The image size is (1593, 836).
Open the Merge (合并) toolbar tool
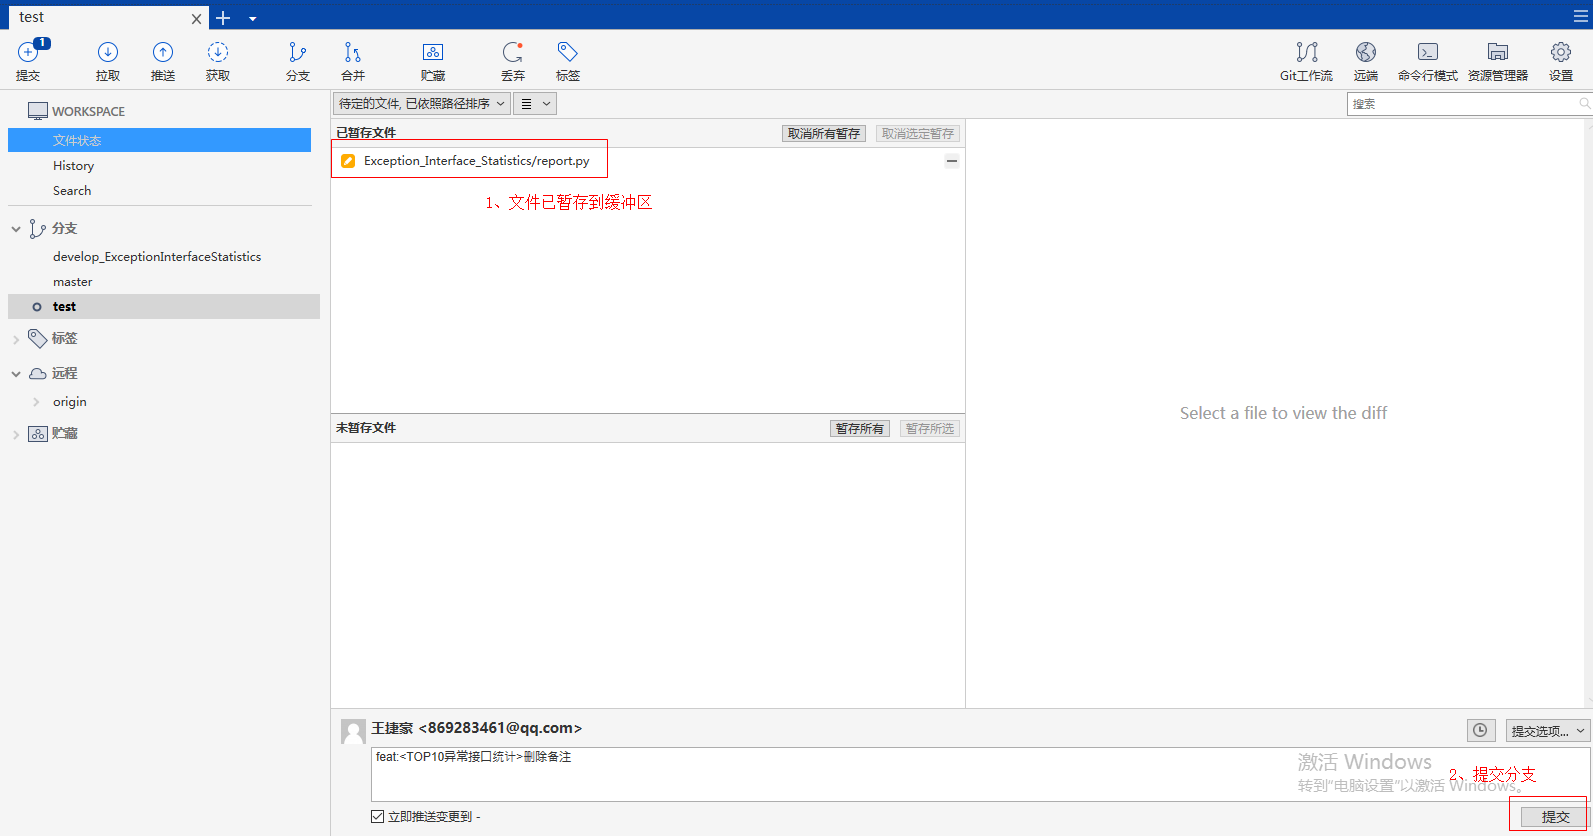point(353,61)
